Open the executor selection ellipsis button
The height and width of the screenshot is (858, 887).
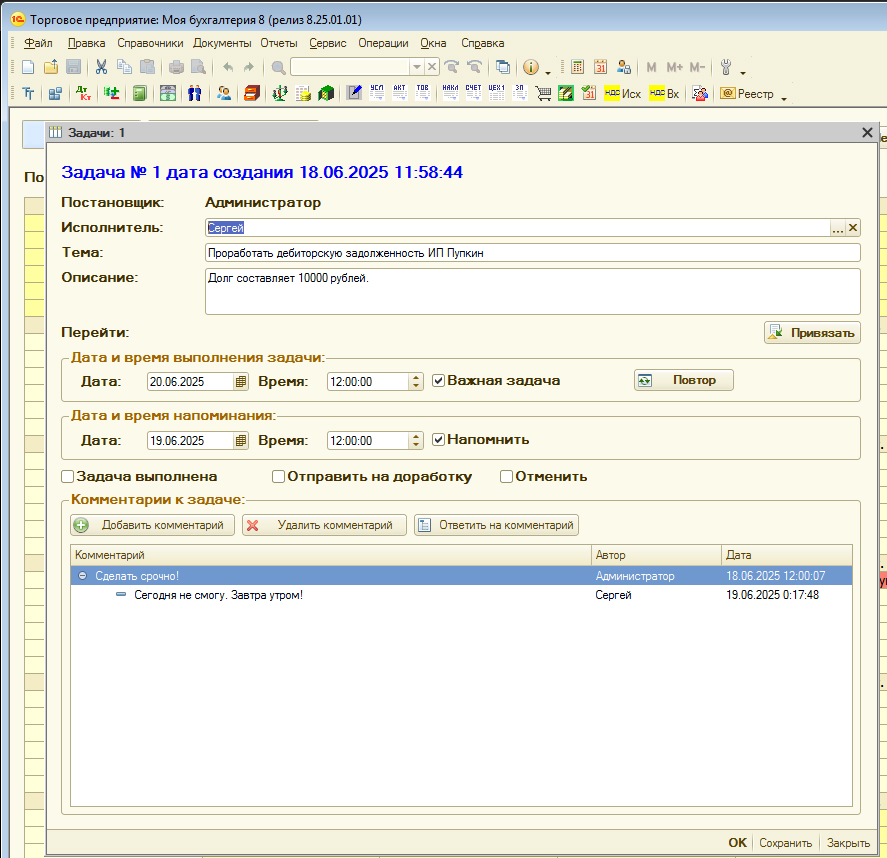coord(837,228)
